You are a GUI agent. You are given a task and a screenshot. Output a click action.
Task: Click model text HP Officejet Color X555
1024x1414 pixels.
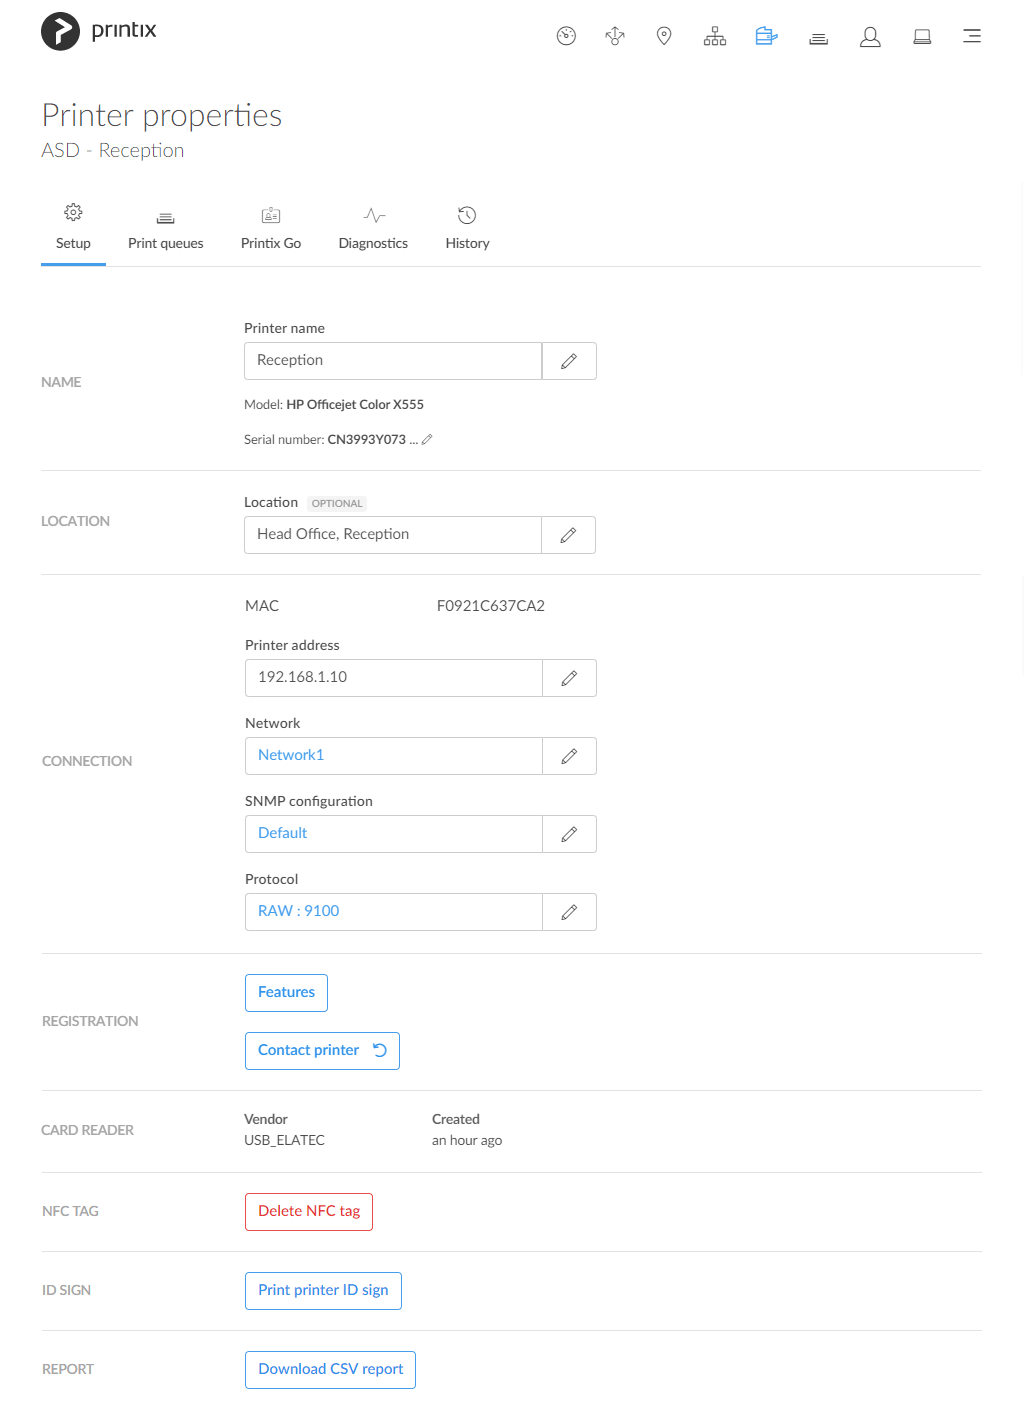tap(355, 405)
